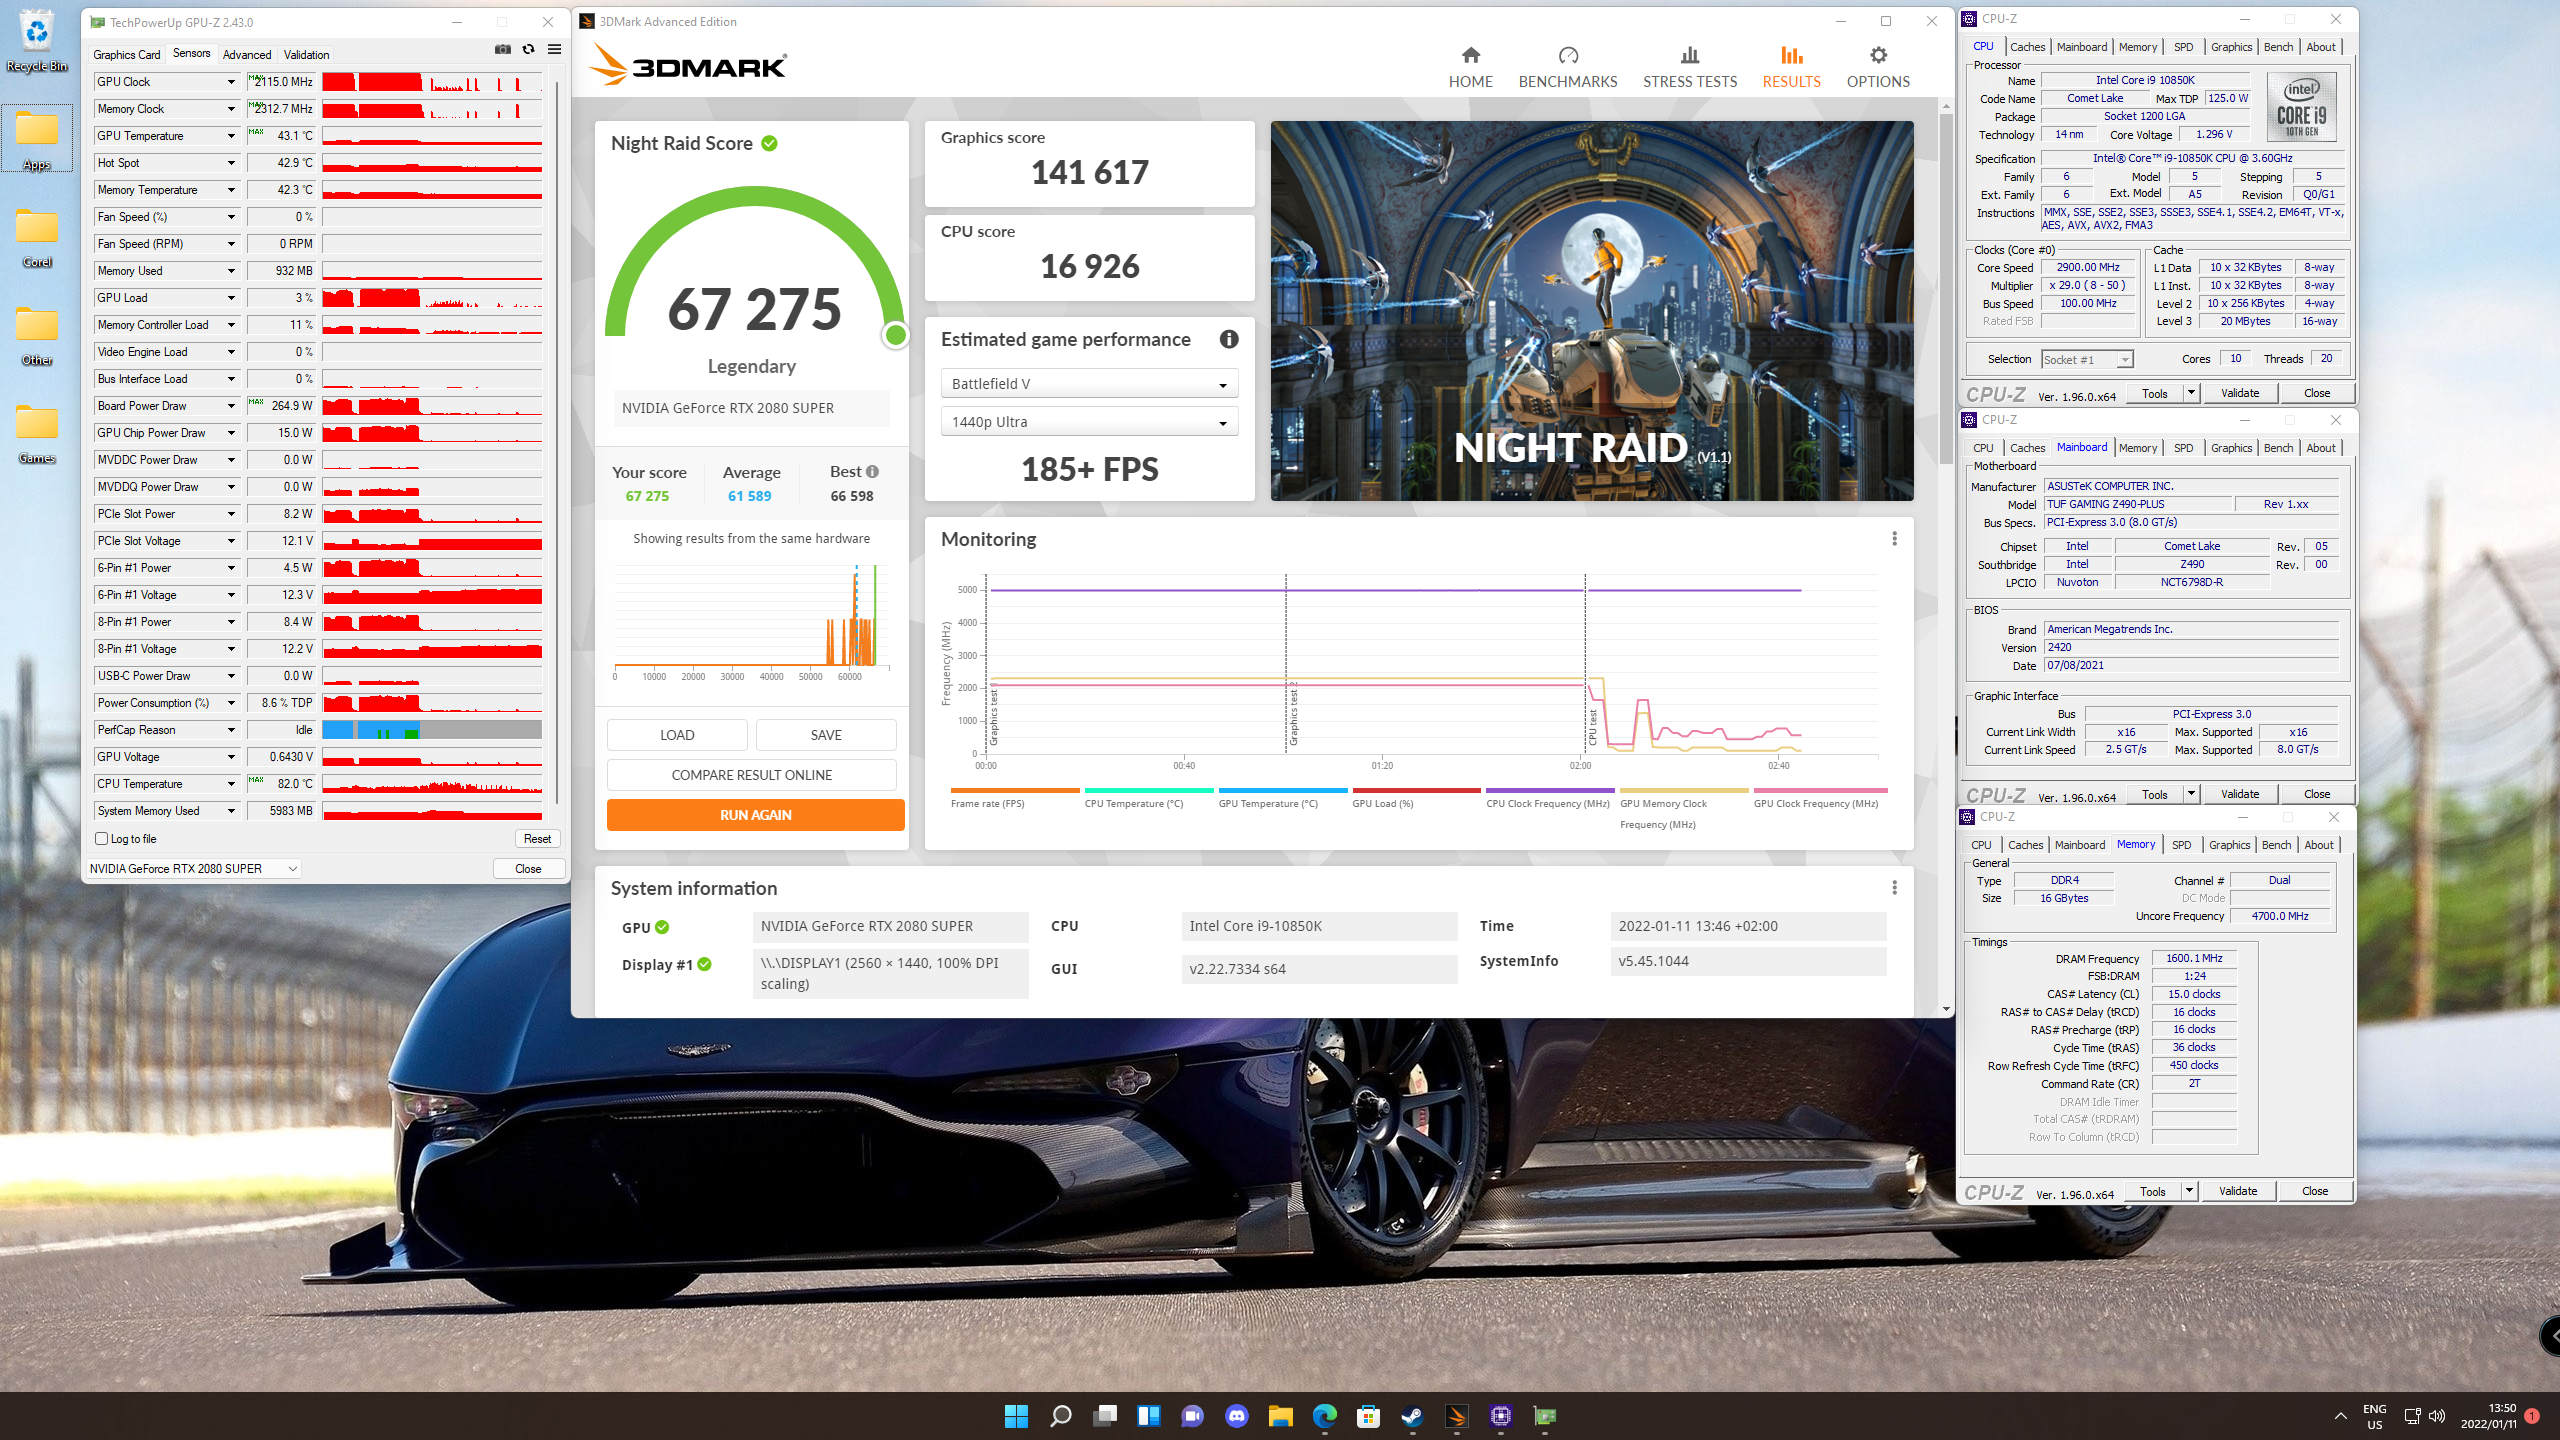Click the GPU Load (%) legend color bar

[1416, 790]
